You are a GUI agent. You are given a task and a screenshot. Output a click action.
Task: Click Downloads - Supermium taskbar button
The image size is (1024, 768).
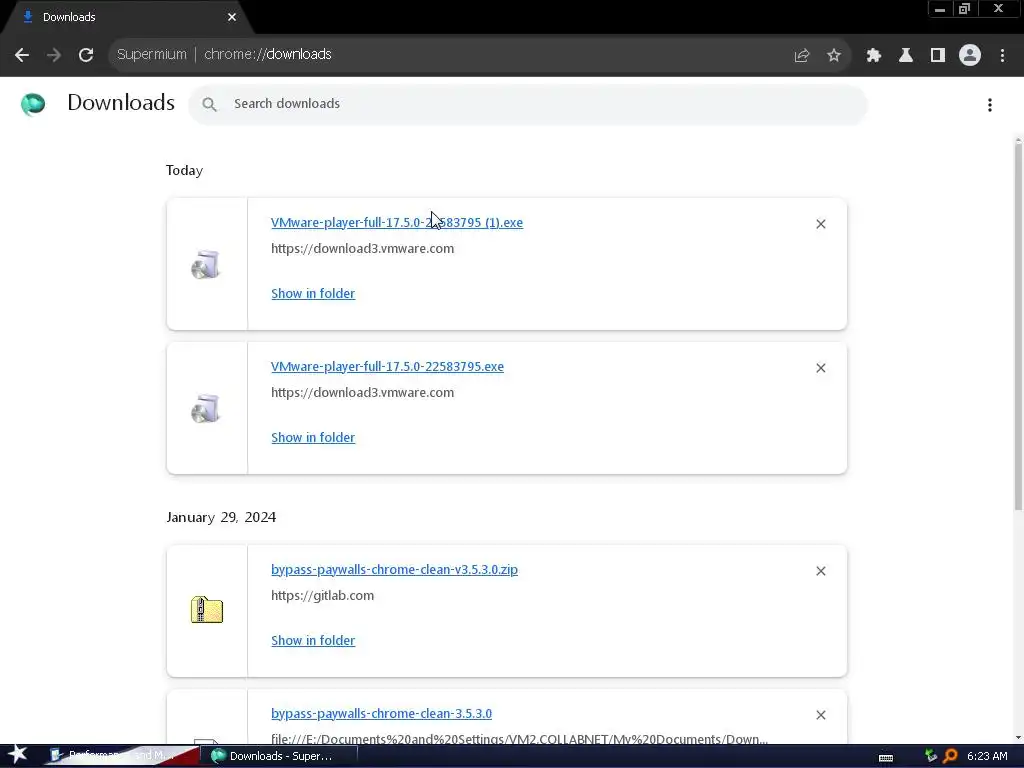click(x=281, y=756)
